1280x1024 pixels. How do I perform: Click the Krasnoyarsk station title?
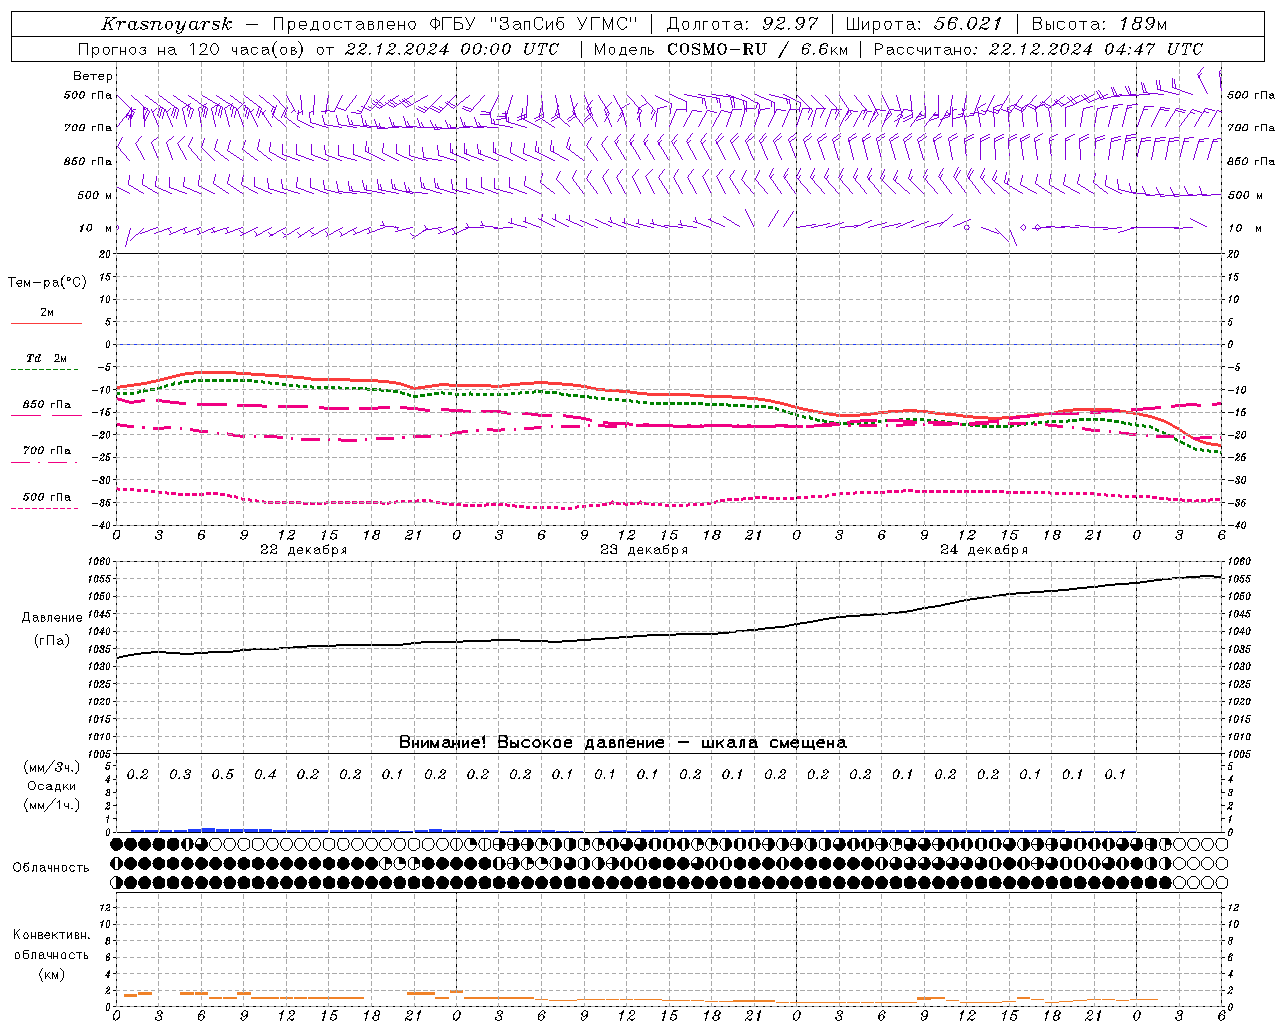[167, 24]
